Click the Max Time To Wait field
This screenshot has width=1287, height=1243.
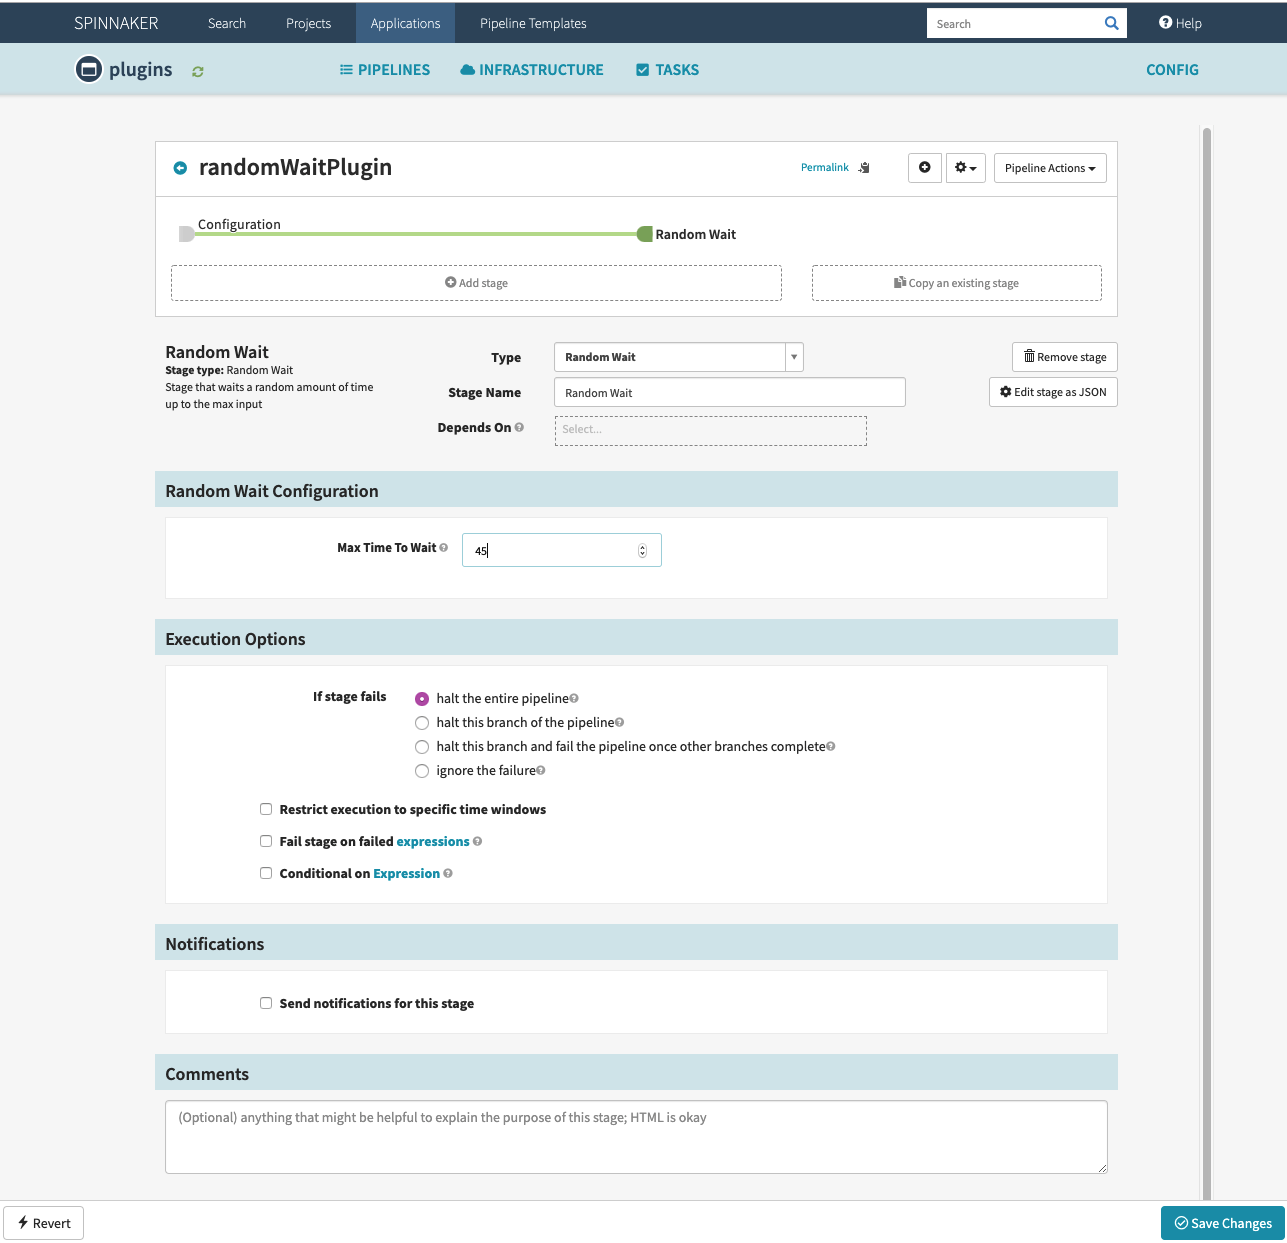point(562,550)
